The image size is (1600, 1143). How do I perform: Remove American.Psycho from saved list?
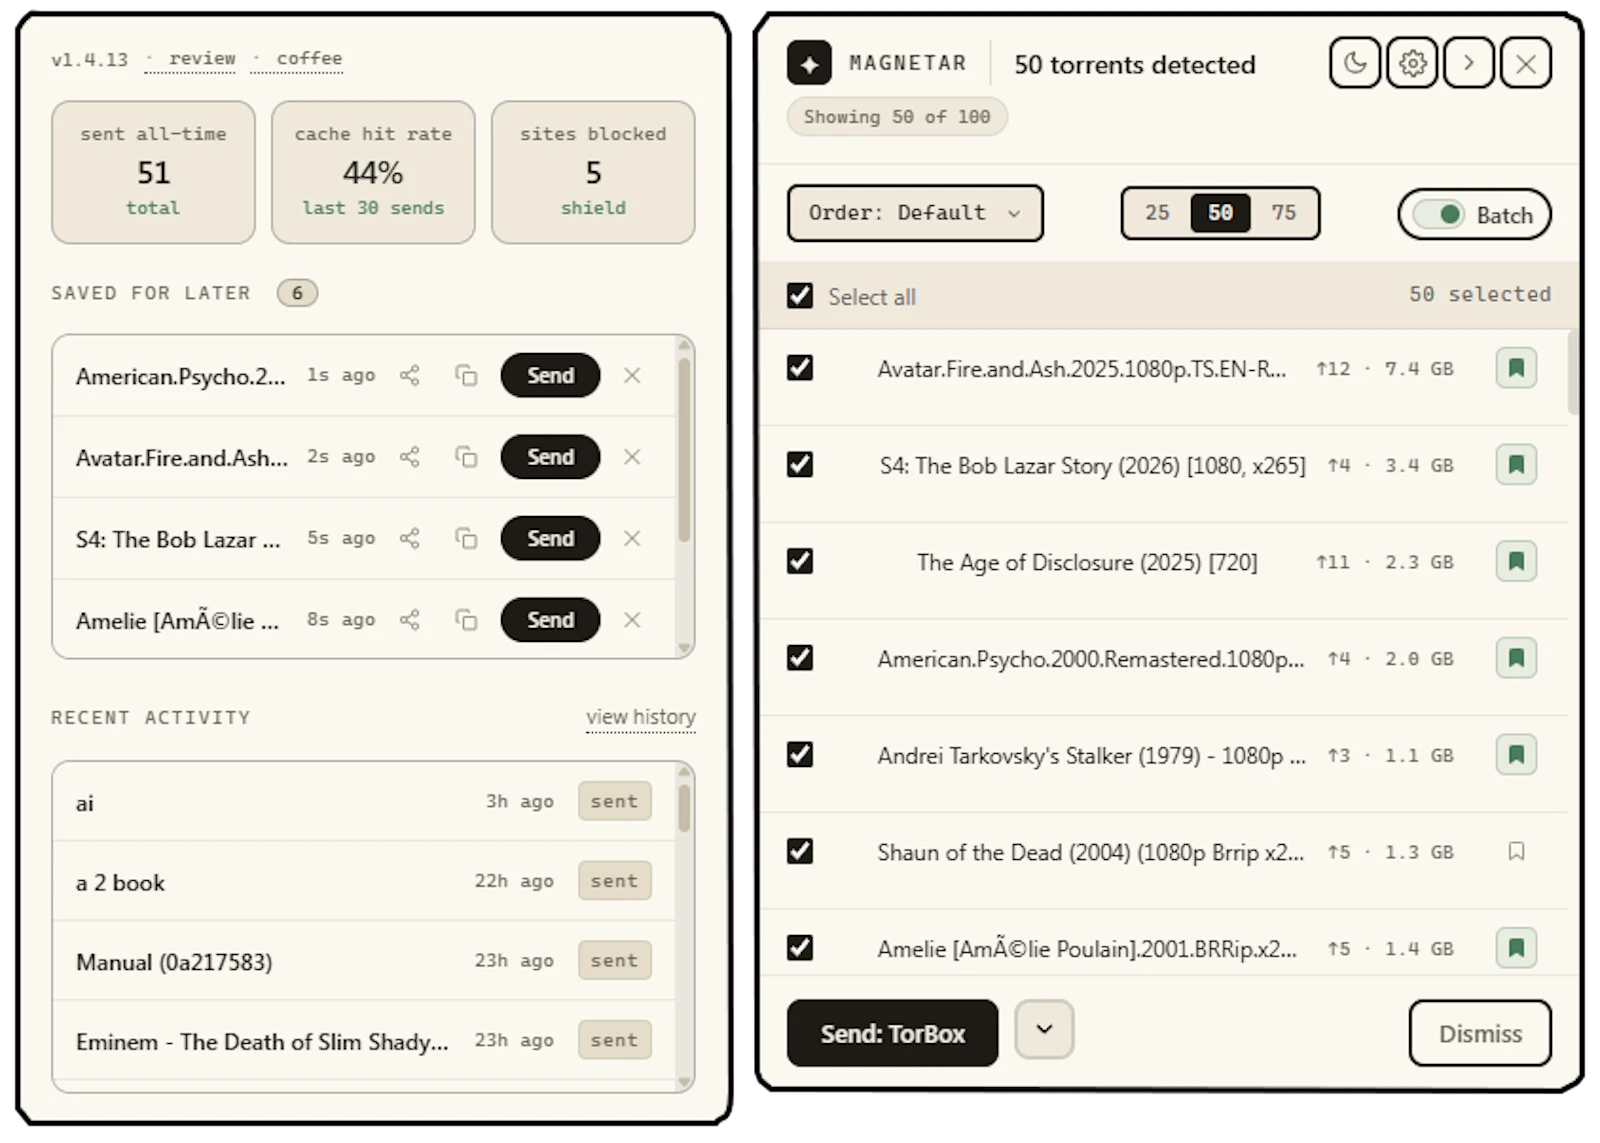632,376
